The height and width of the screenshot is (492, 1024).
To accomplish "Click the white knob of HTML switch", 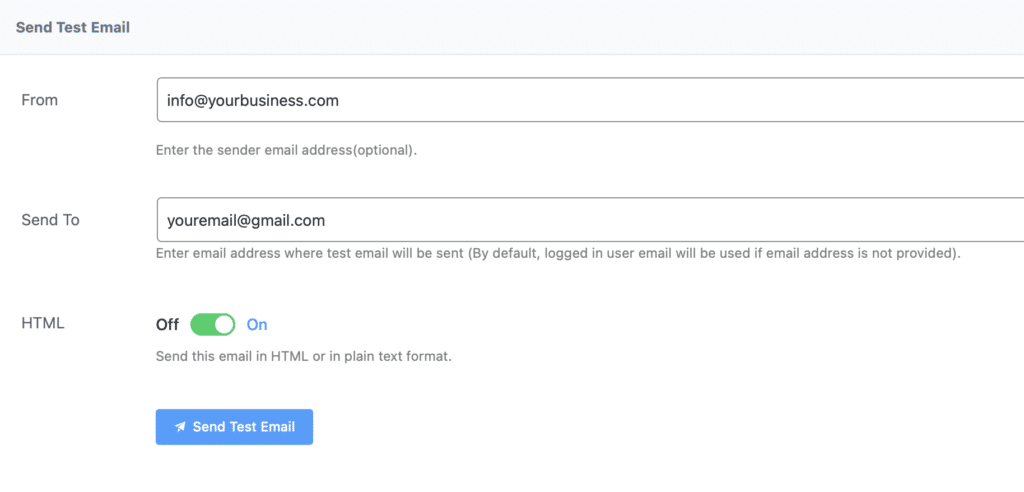I will pyautogui.click(x=224, y=324).
